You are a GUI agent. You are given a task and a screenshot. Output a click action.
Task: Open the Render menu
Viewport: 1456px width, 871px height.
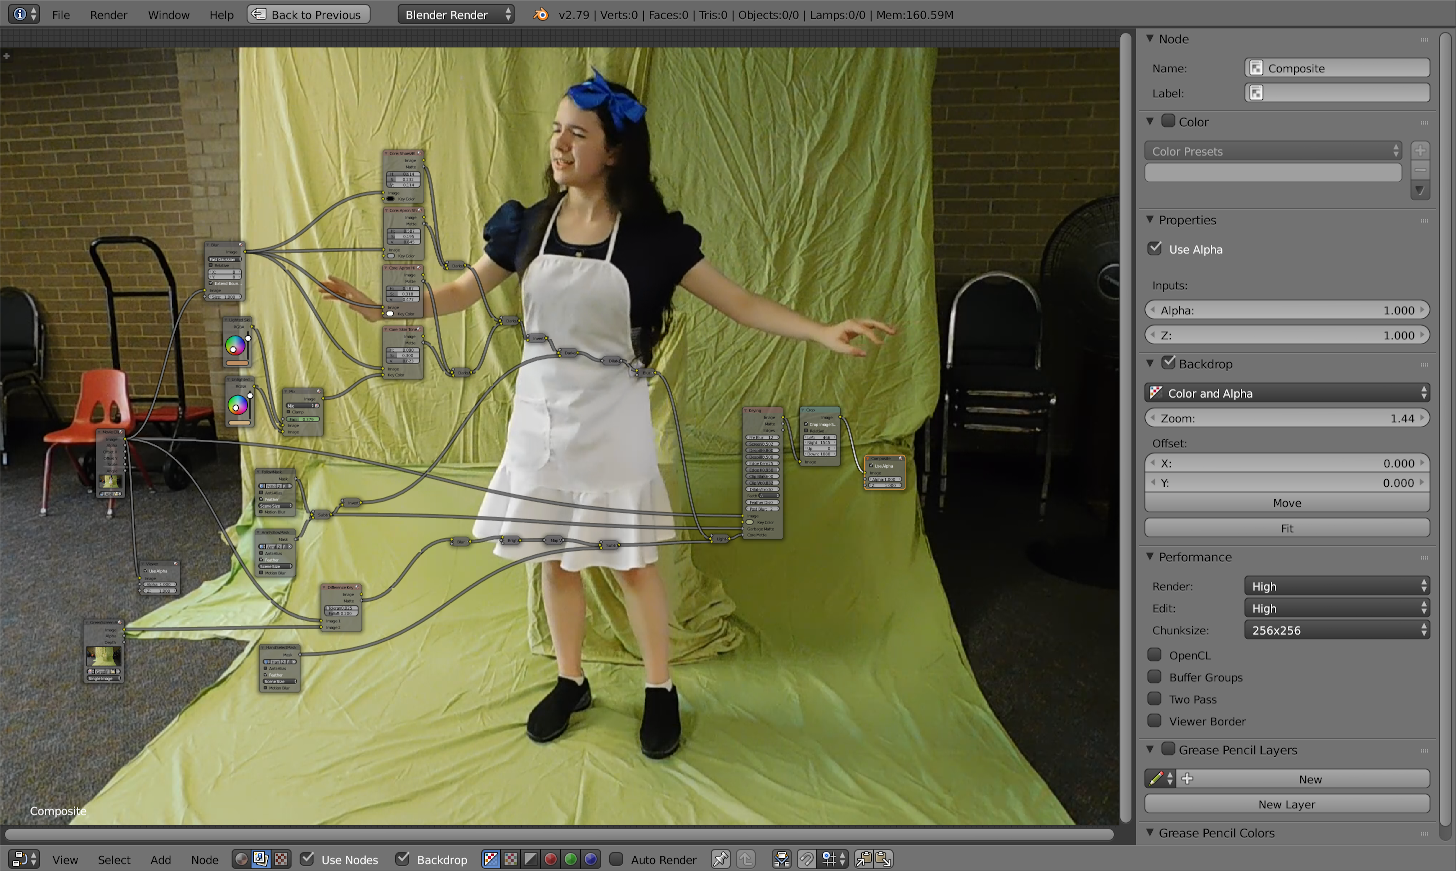(x=108, y=15)
